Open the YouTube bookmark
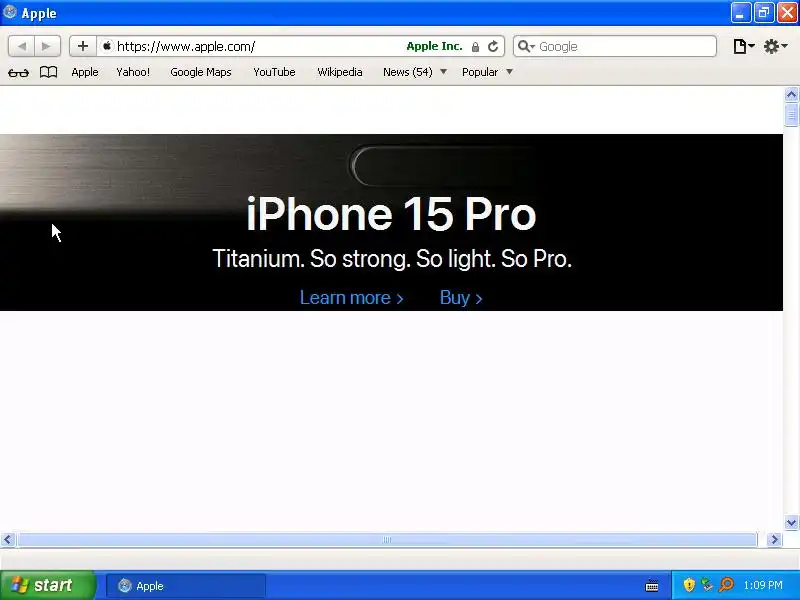Image resolution: width=800 pixels, height=600 pixels. coord(274,72)
